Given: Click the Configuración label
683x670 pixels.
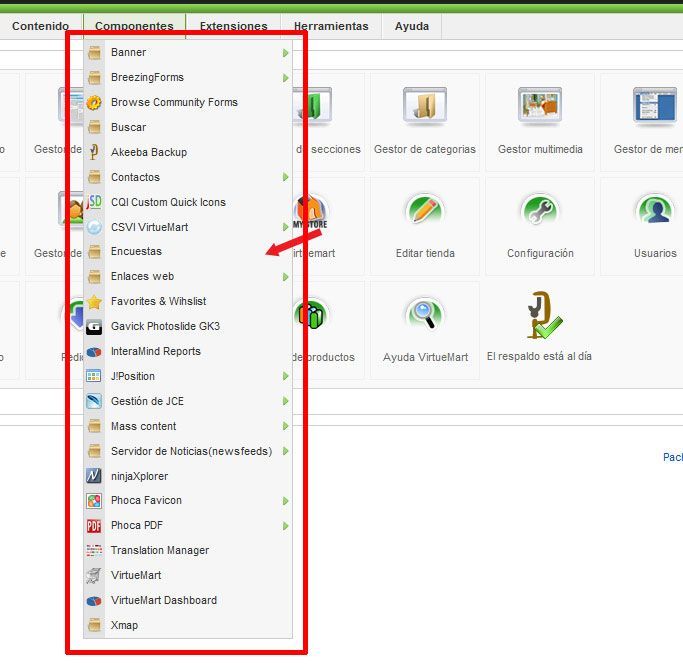Looking at the screenshot, I should 540,254.
